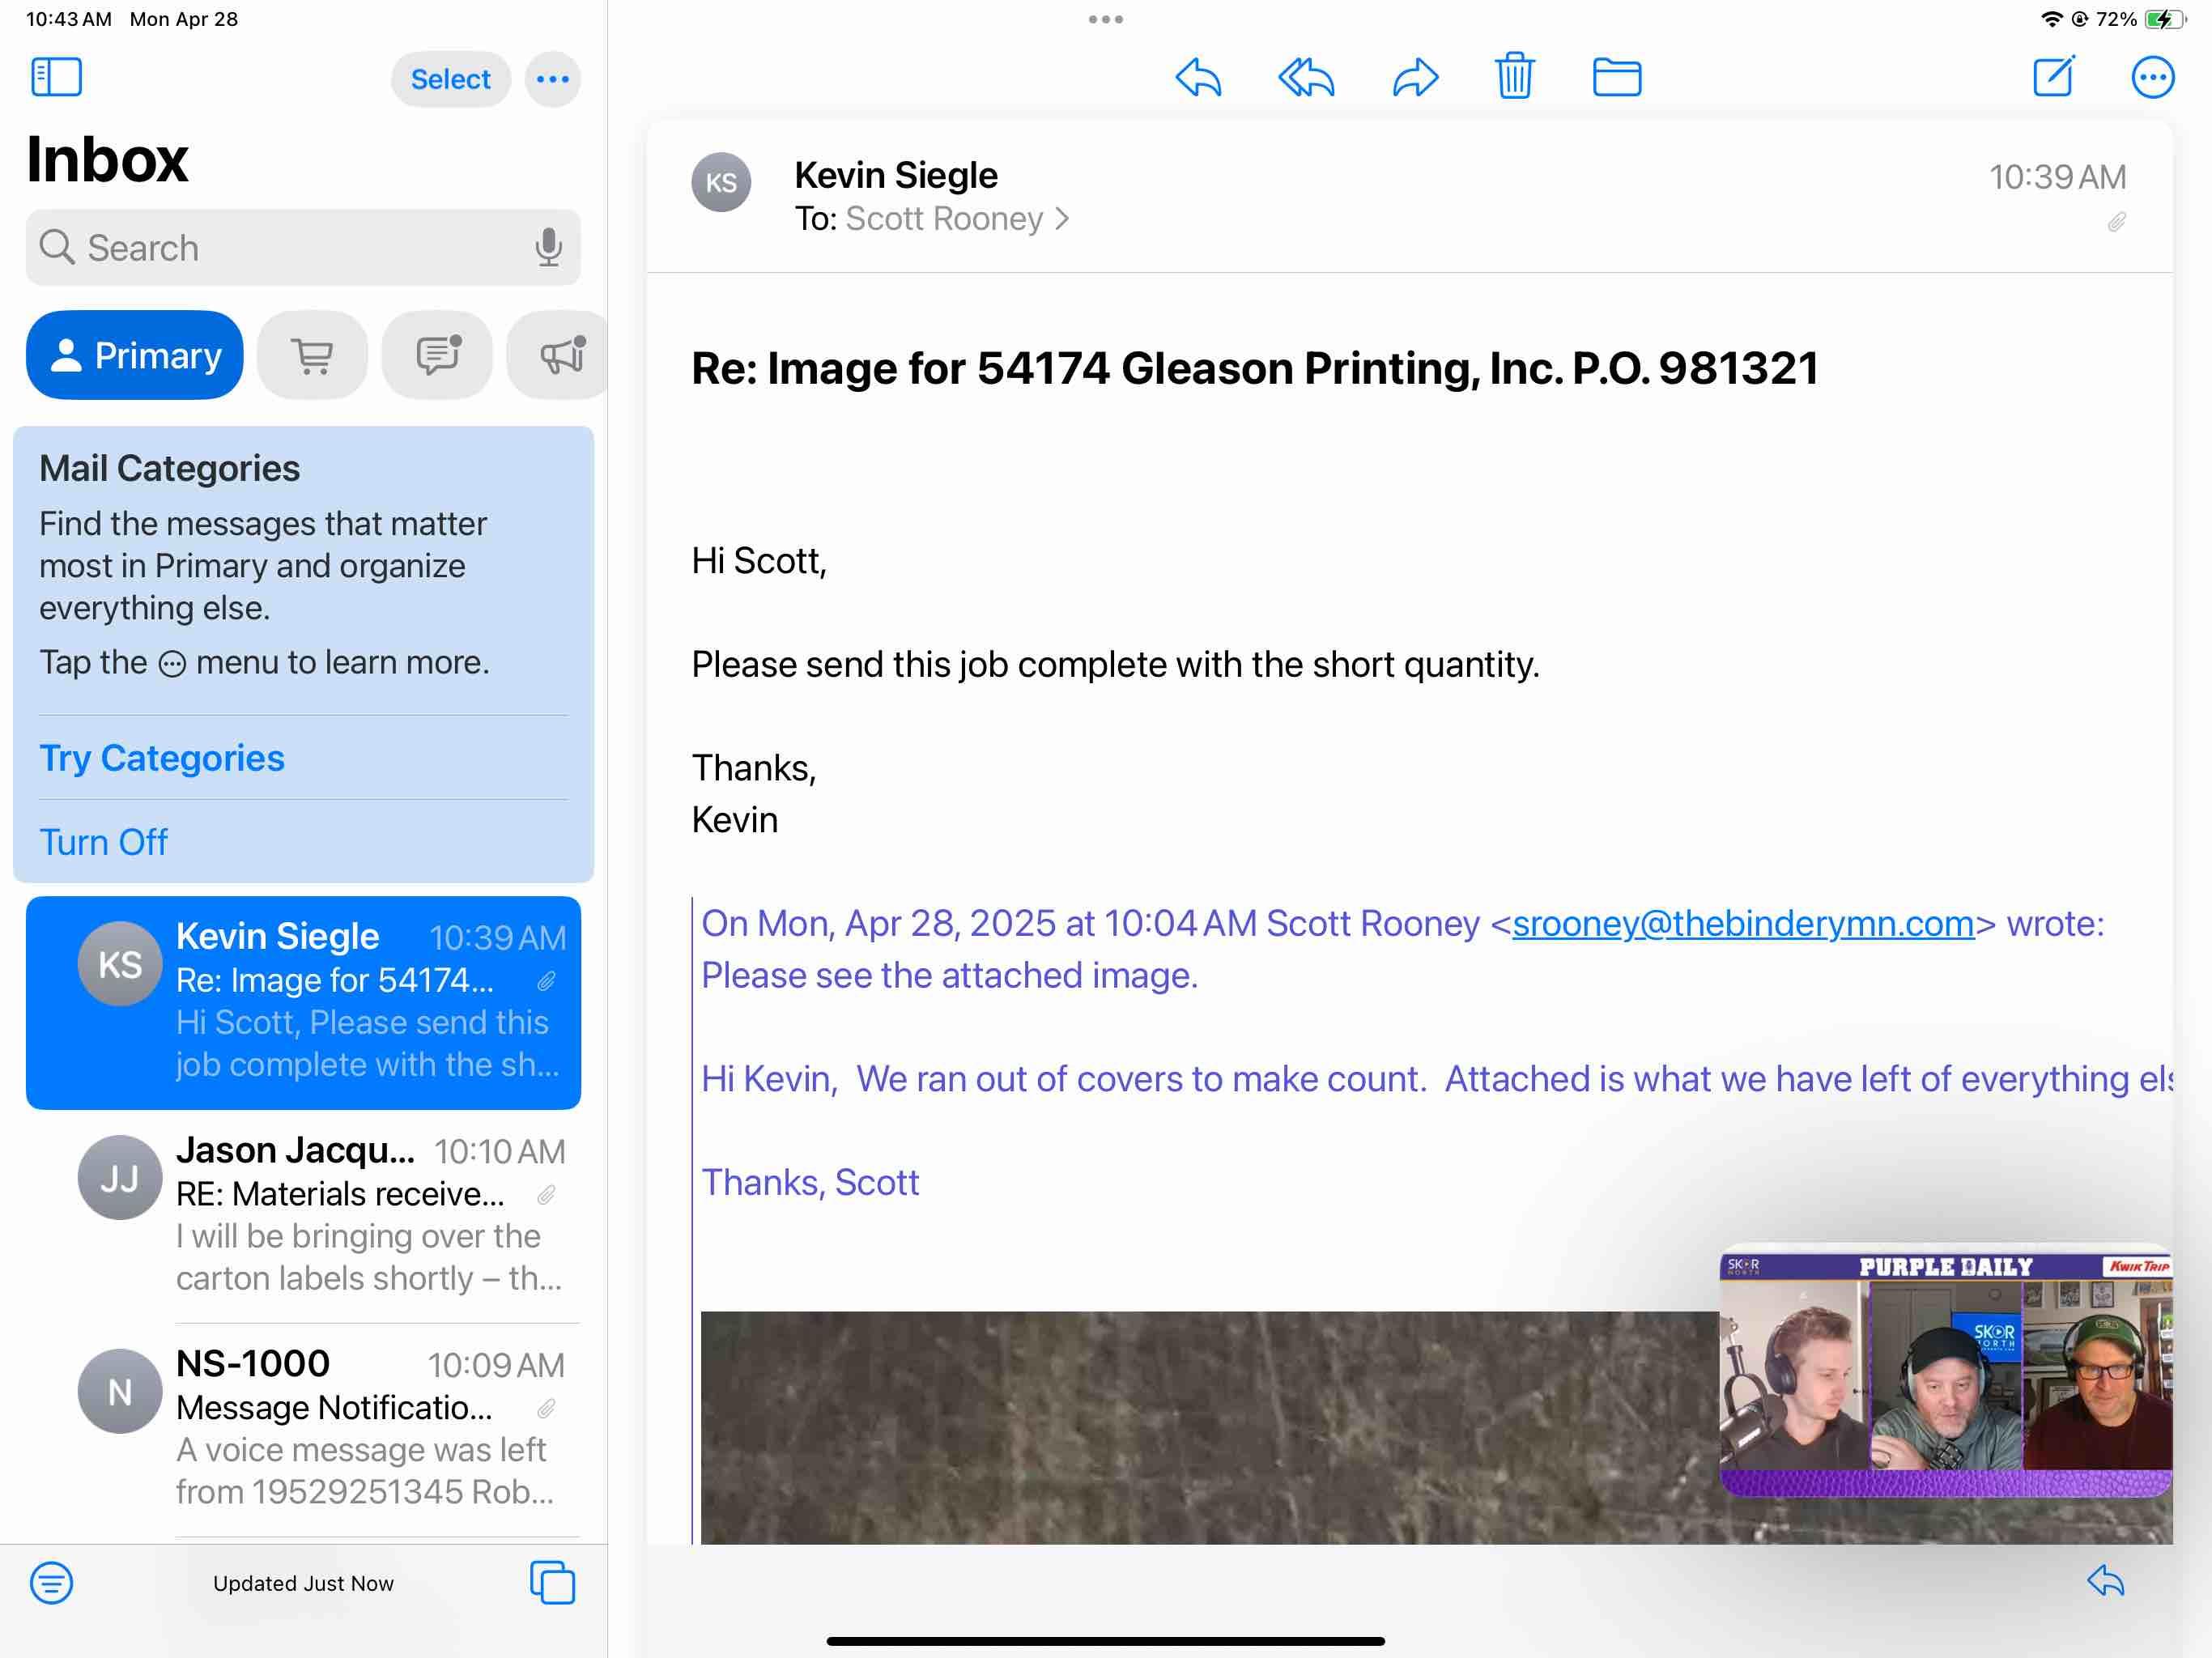Image resolution: width=2212 pixels, height=1658 pixels.
Task: Compose a new message
Action: 2054,77
